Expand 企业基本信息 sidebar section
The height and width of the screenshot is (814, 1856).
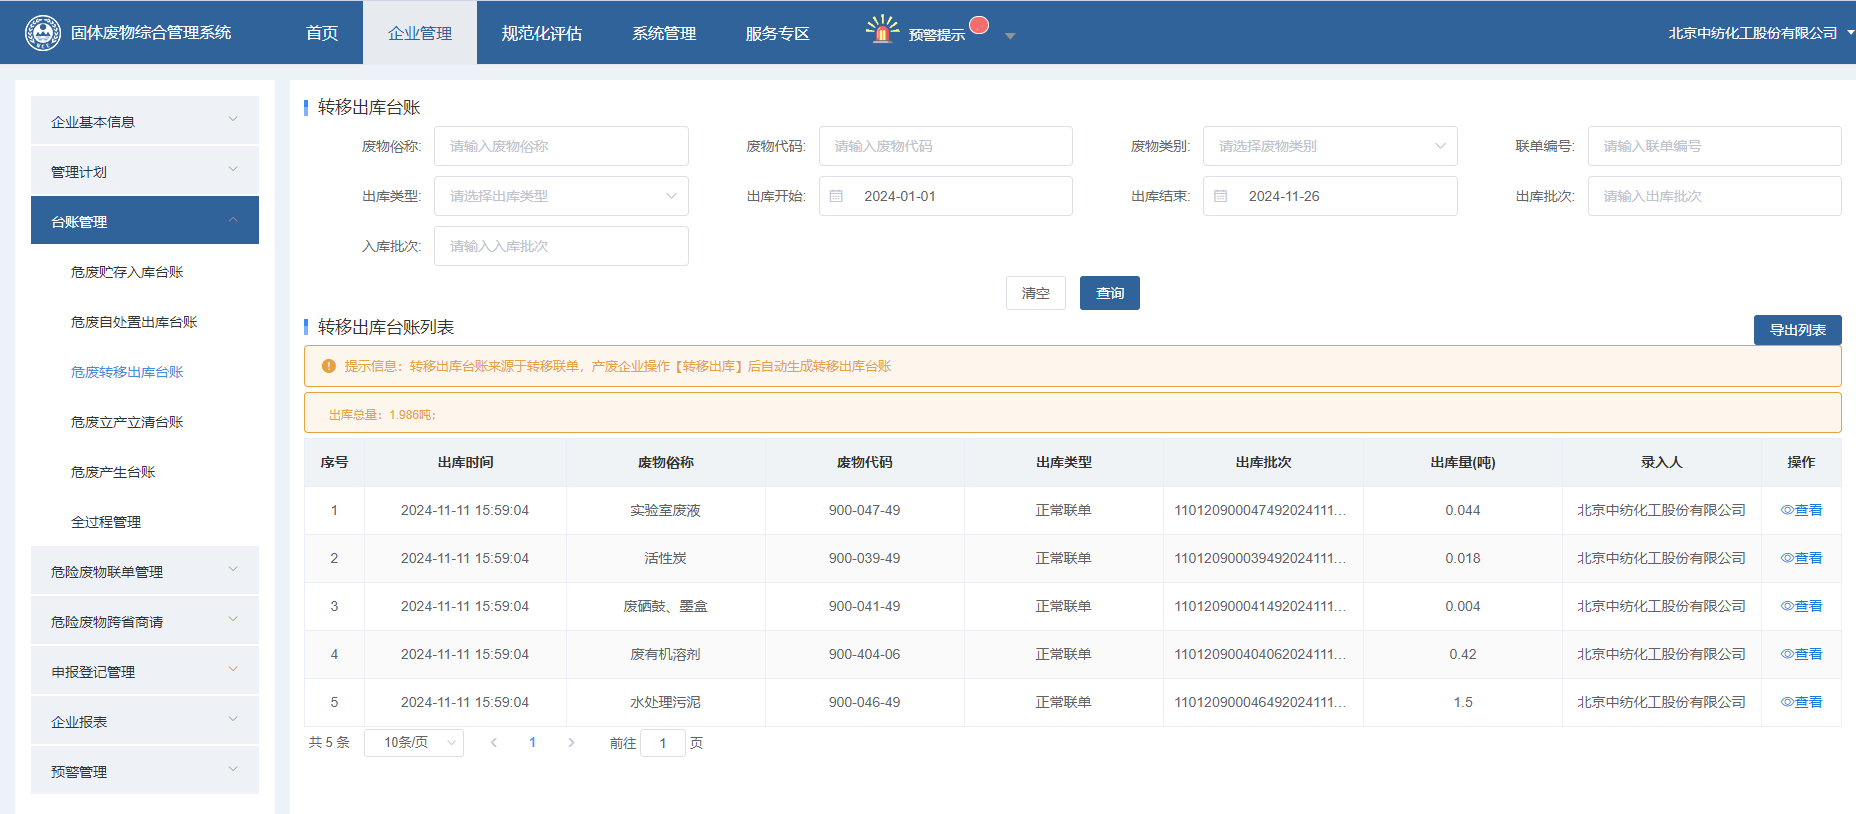tap(145, 121)
